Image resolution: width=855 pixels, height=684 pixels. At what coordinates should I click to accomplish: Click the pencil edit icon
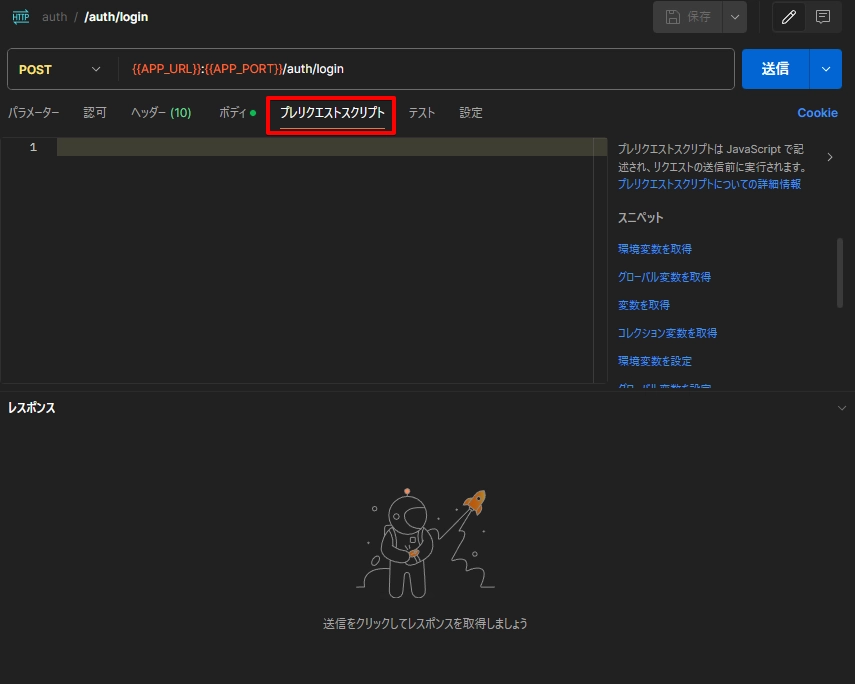pyautogui.click(x=788, y=17)
